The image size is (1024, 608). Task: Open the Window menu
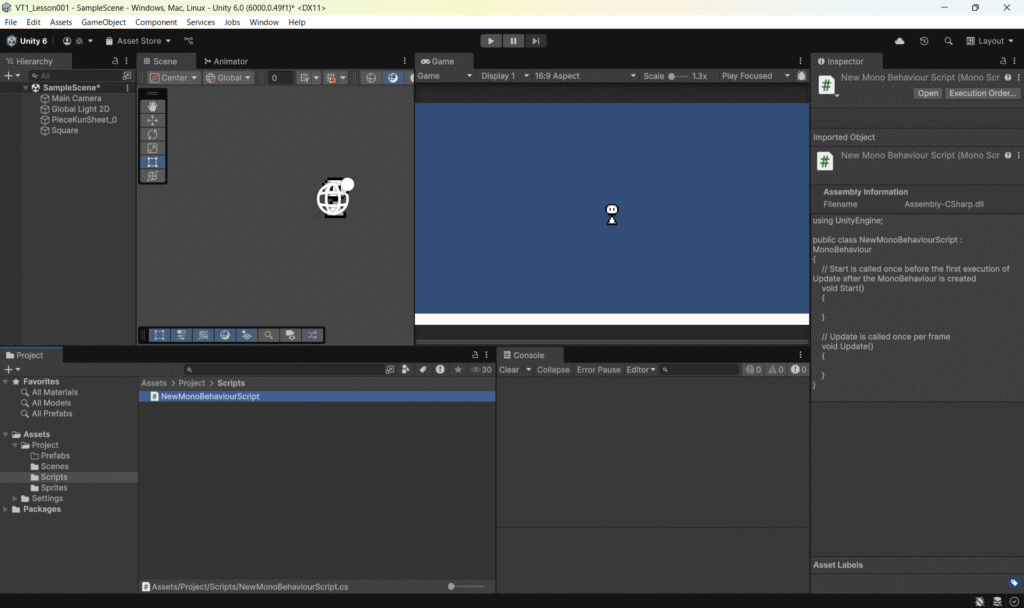pos(264,22)
